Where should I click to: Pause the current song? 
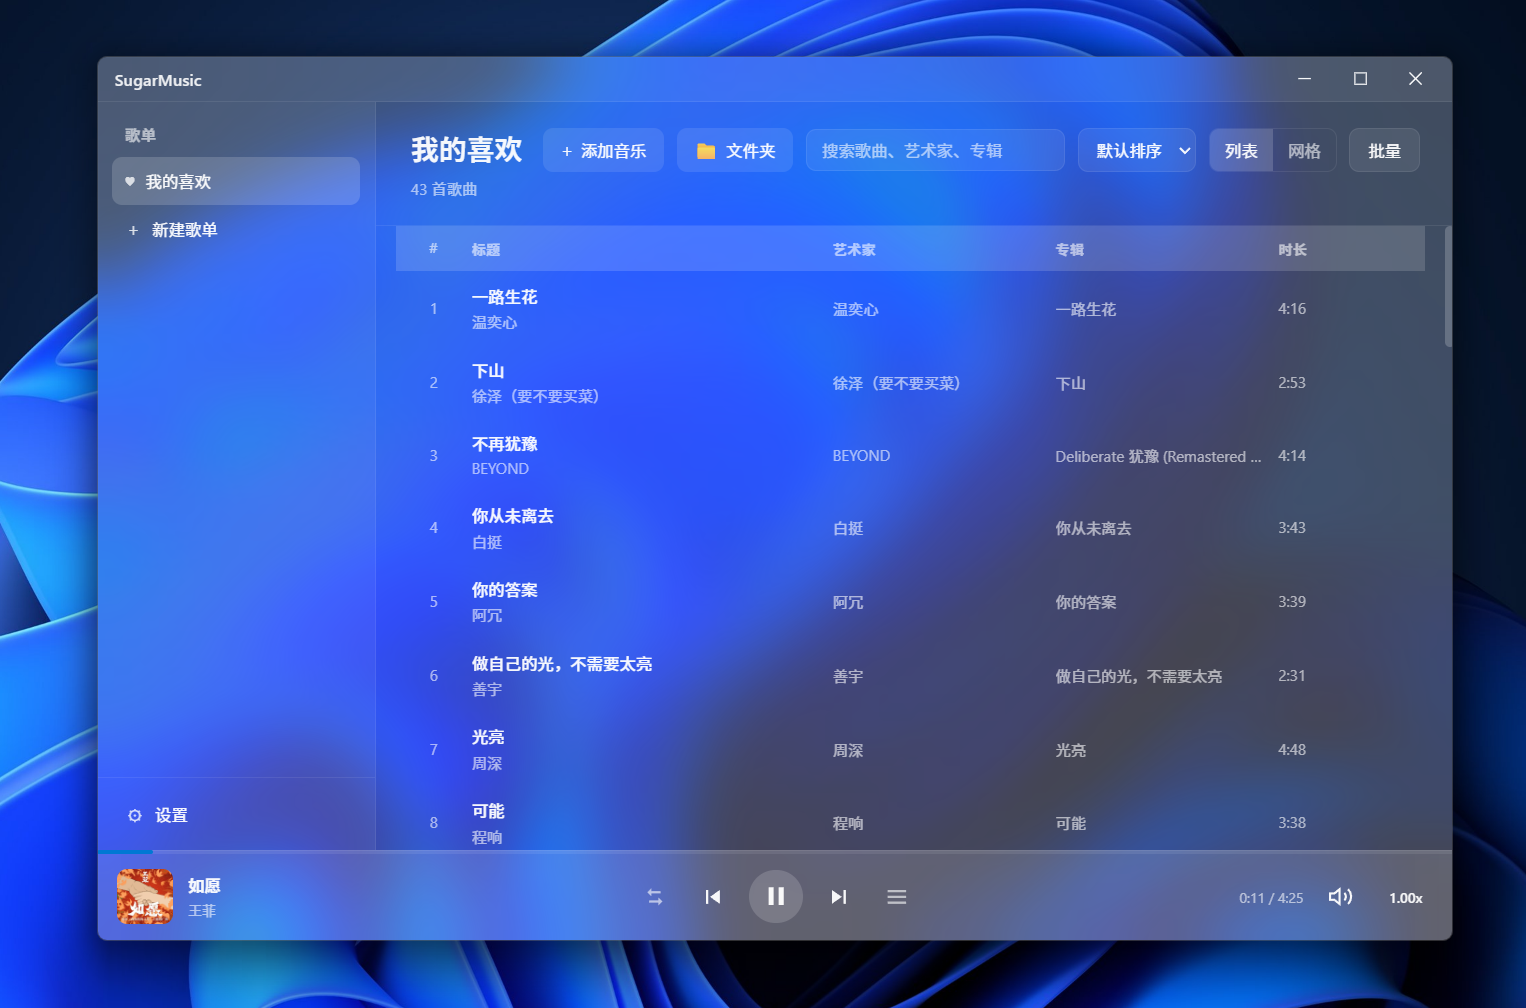point(776,896)
